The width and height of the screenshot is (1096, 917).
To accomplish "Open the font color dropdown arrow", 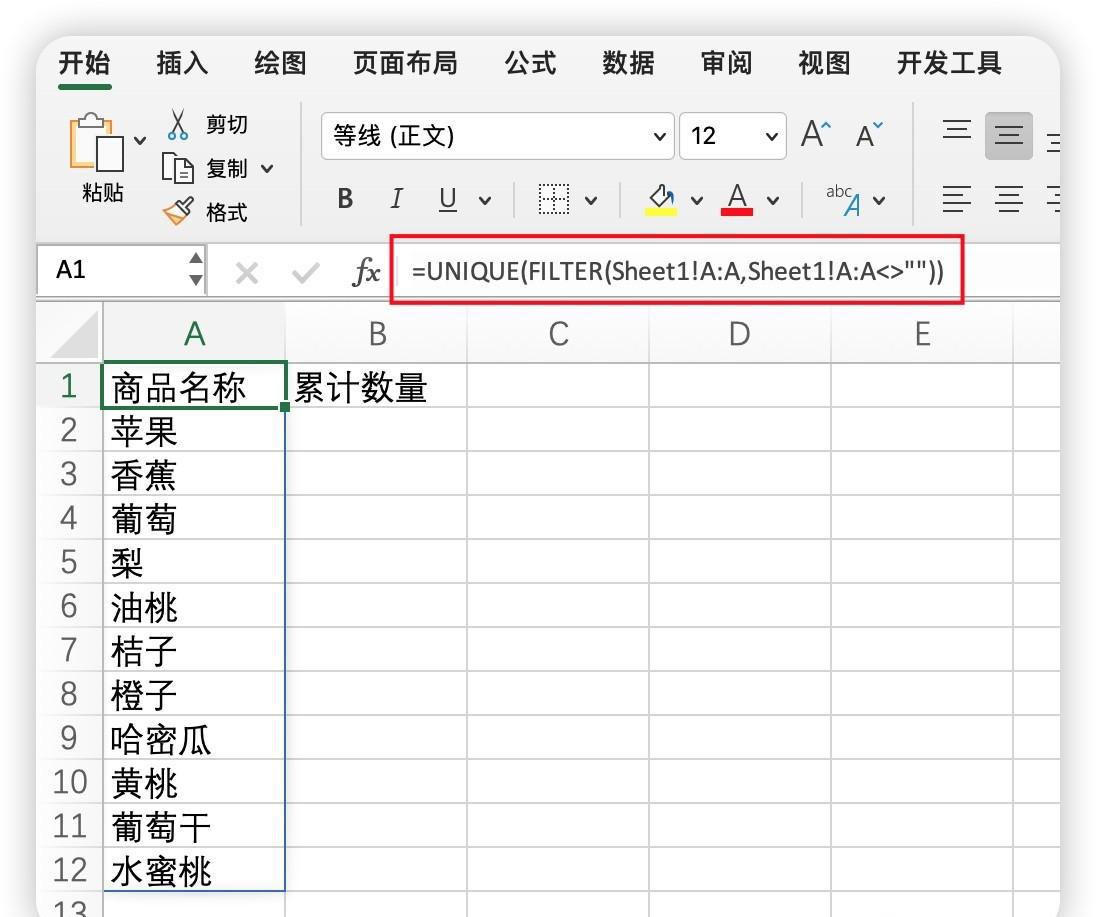I will pyautogui.click(x=773, y=201).
